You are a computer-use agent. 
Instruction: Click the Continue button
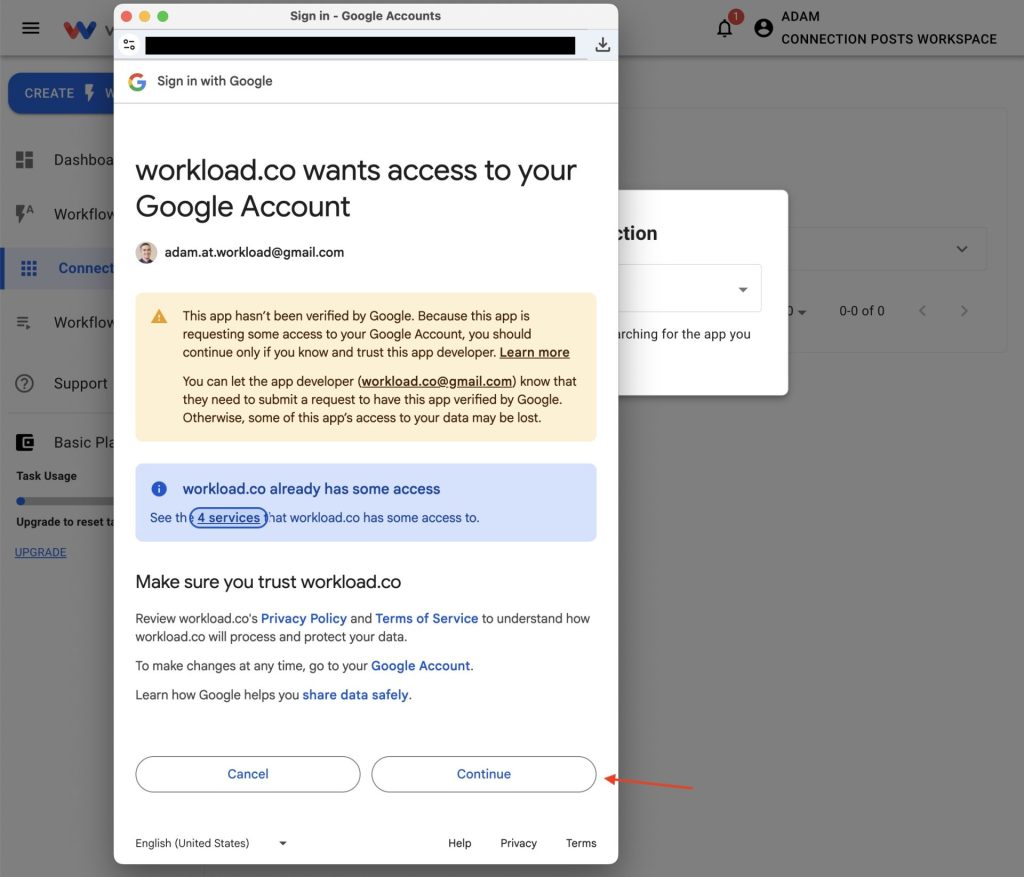tap(483, 774)
